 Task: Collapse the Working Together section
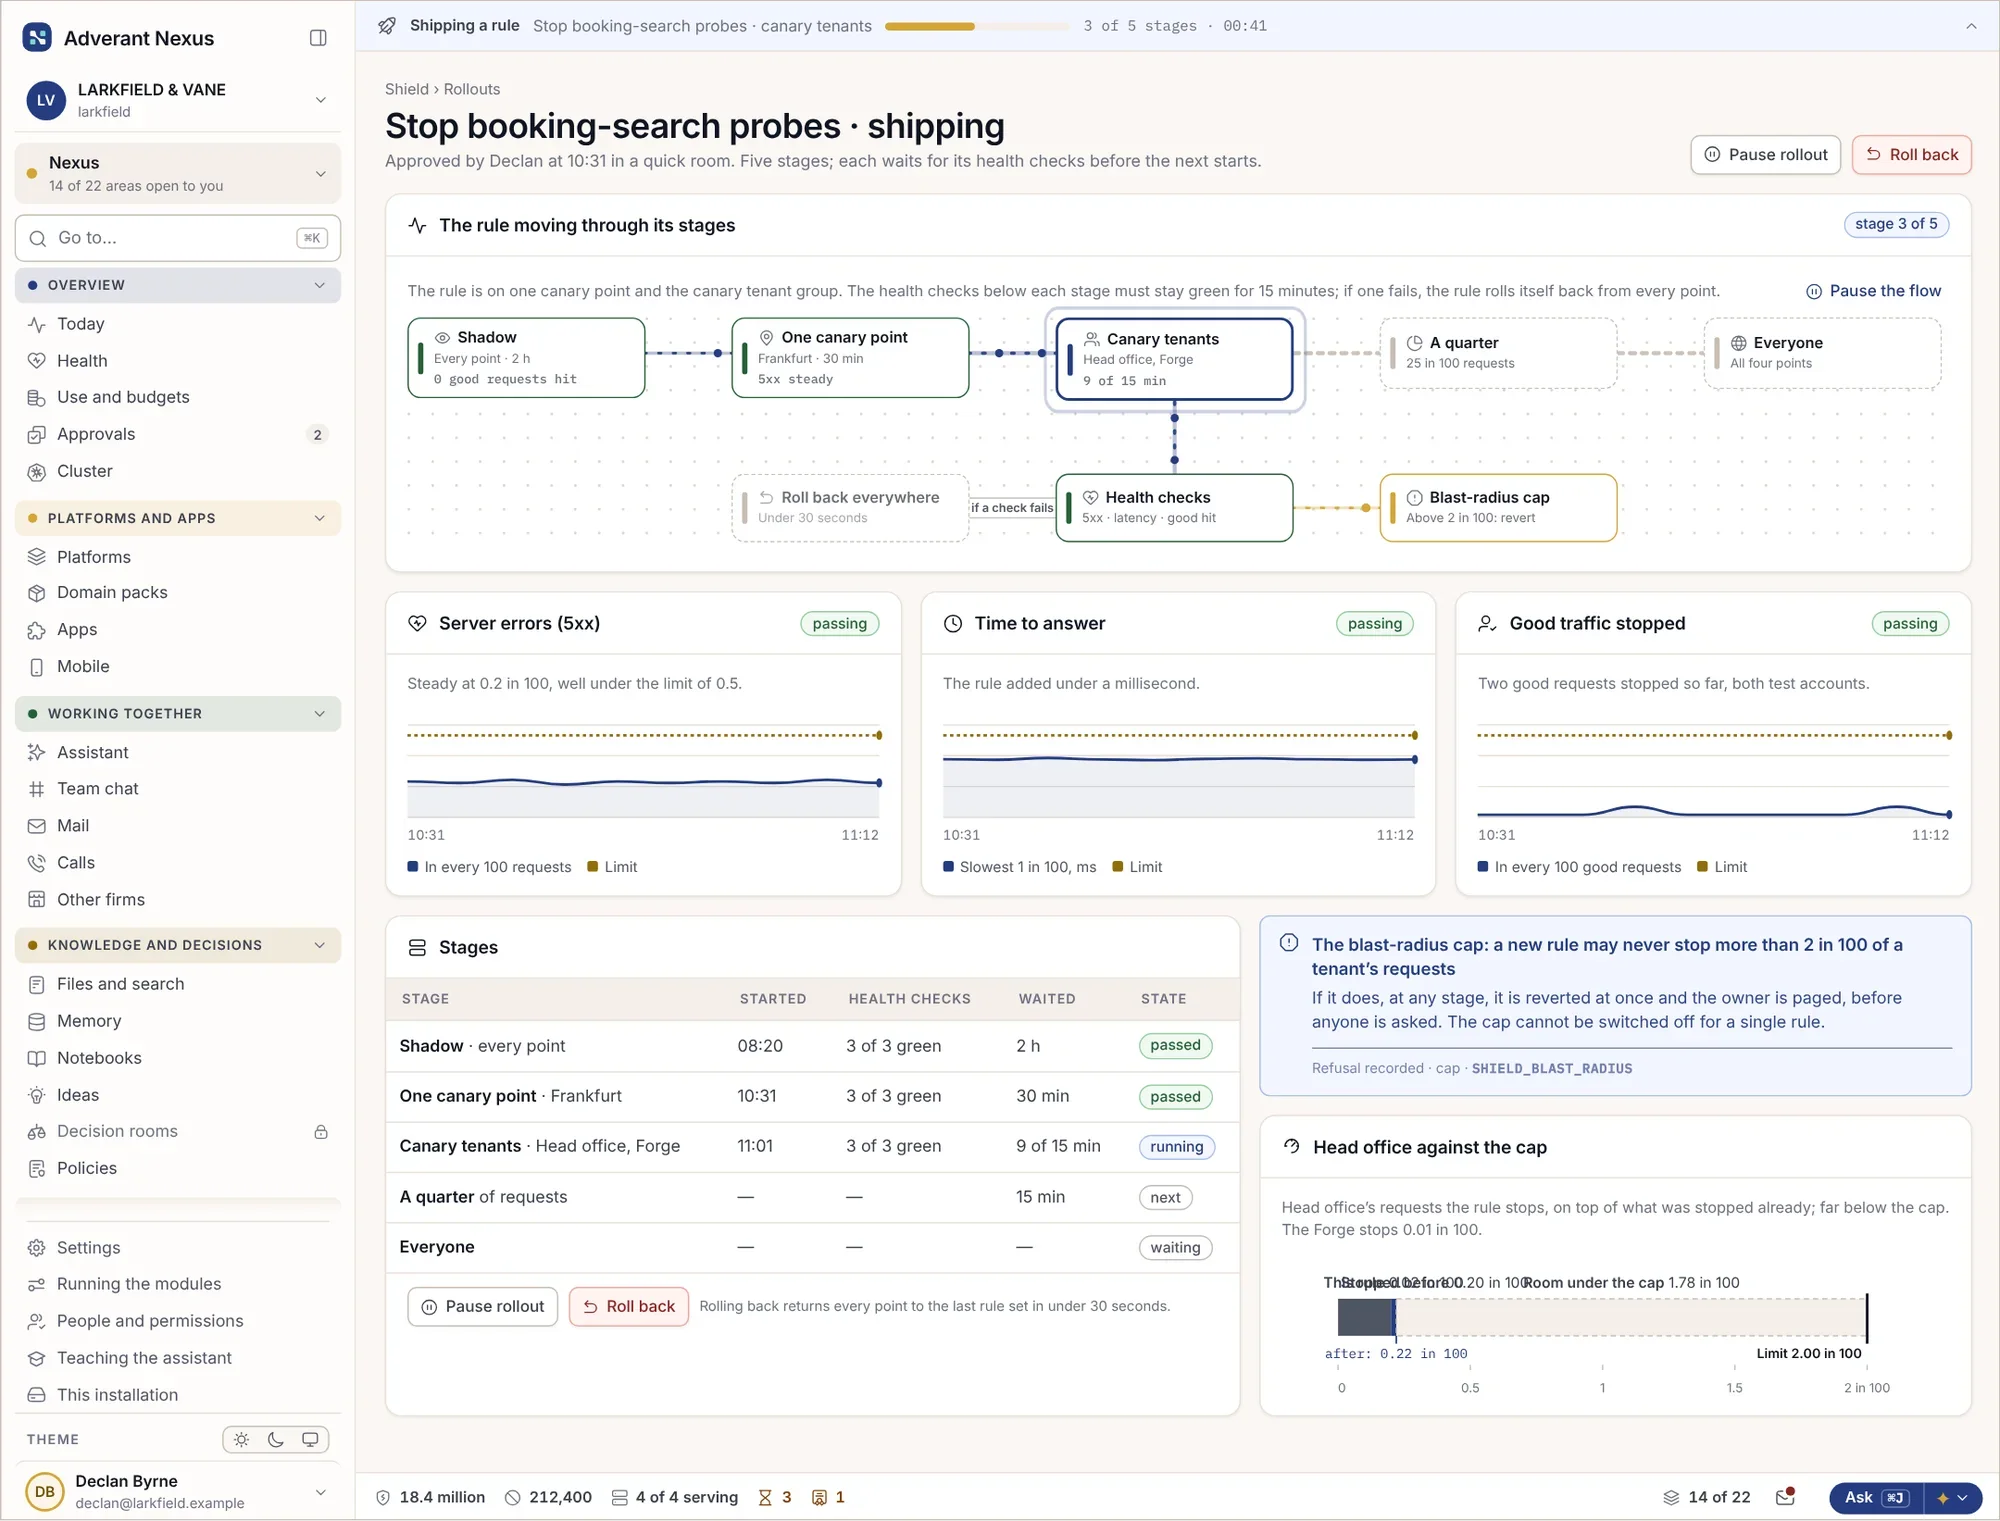point(178,714)
